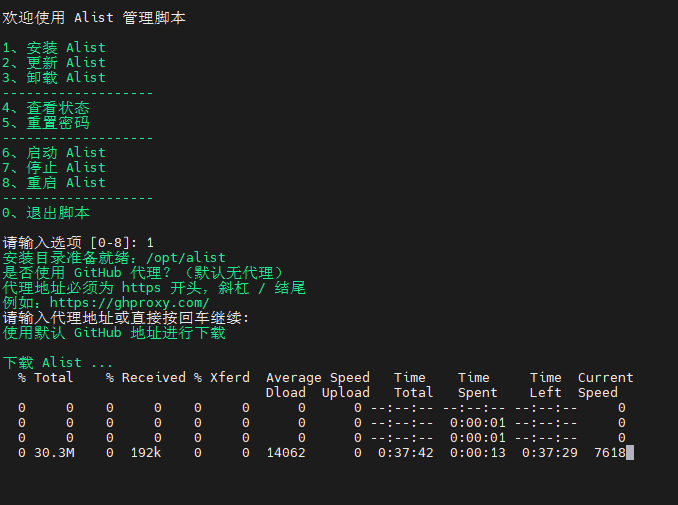Click the total time value 0:37:42

point(406,453)
